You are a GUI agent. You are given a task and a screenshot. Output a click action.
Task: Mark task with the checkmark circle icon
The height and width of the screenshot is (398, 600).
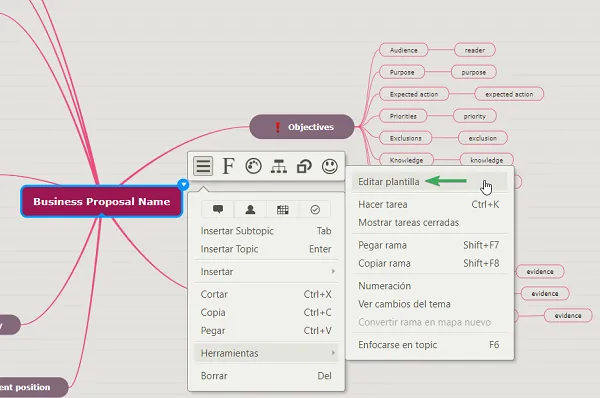point(315,209)
